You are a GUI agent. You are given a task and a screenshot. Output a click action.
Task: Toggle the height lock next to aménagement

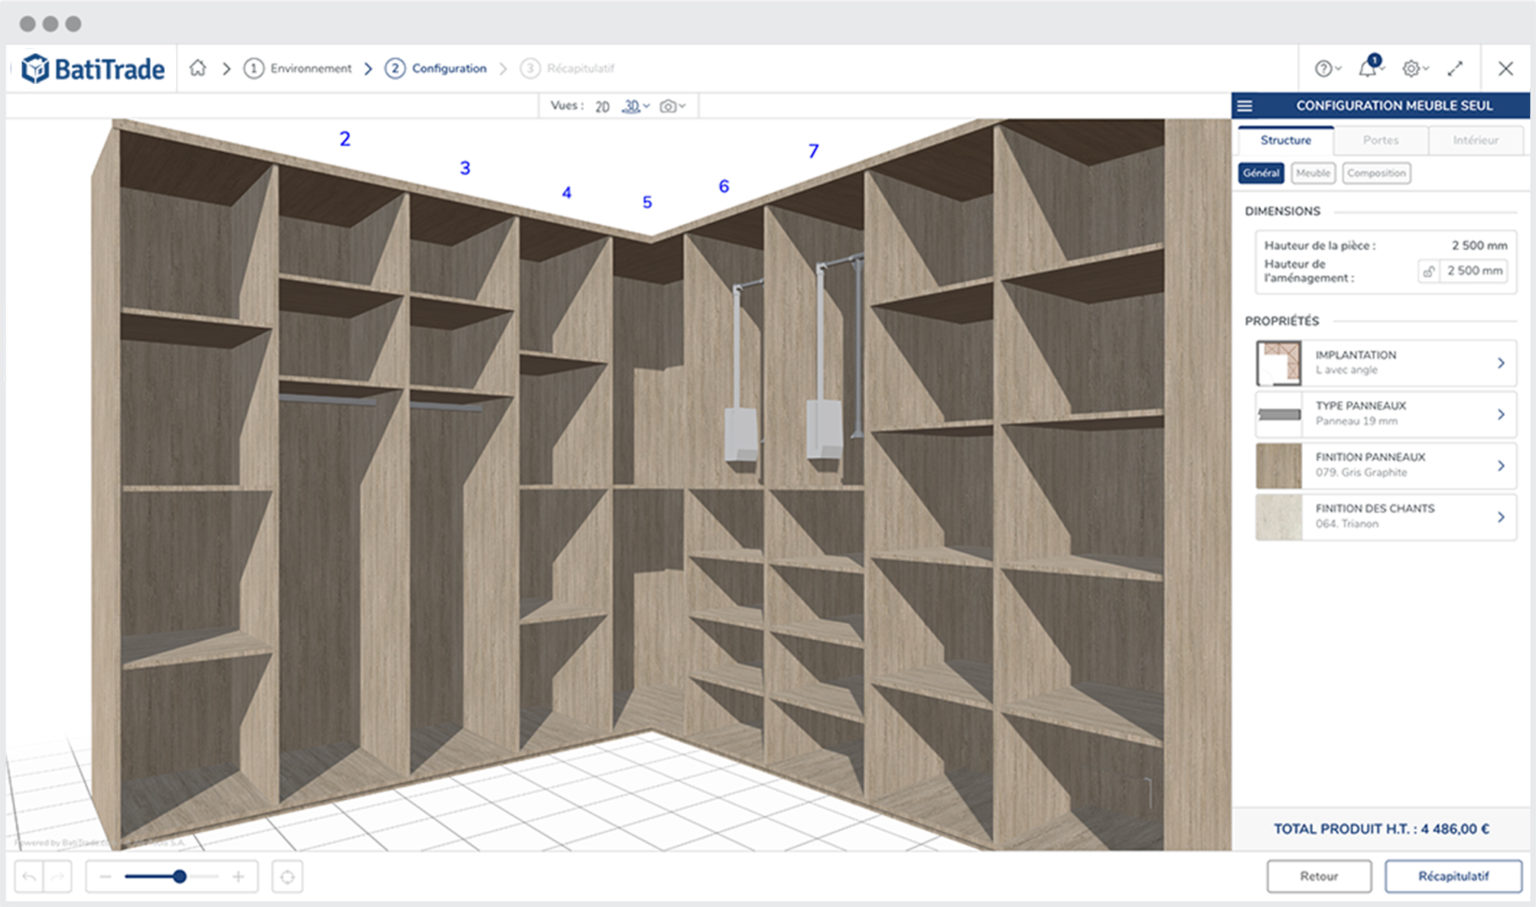coord(1427,271)
